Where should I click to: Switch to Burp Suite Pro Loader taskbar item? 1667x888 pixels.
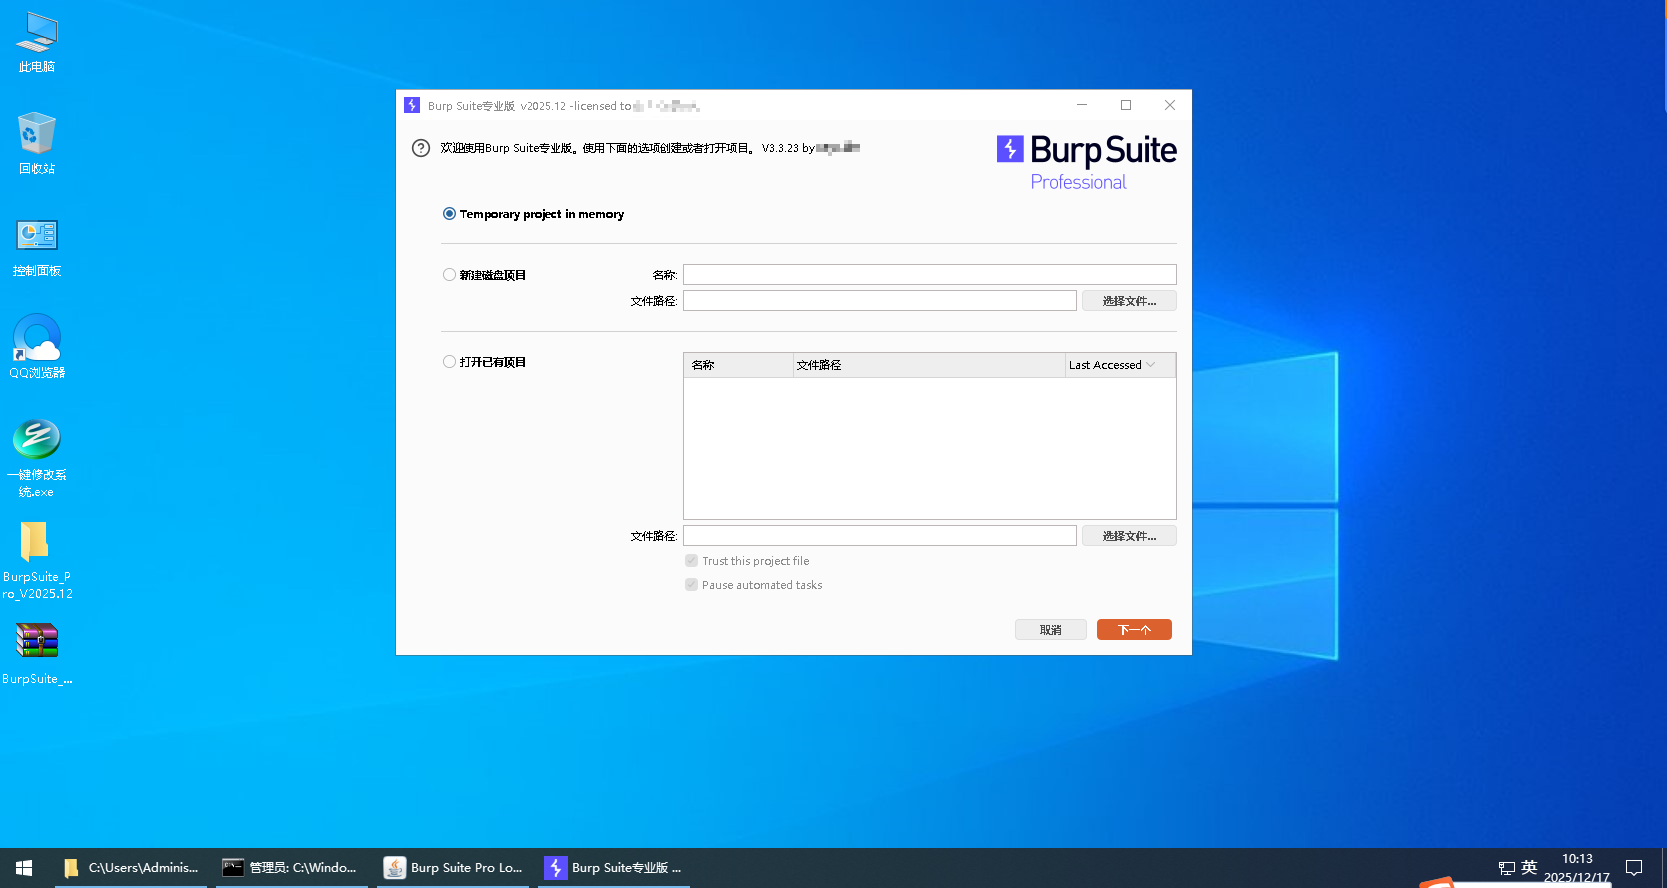tap(455, 868)
